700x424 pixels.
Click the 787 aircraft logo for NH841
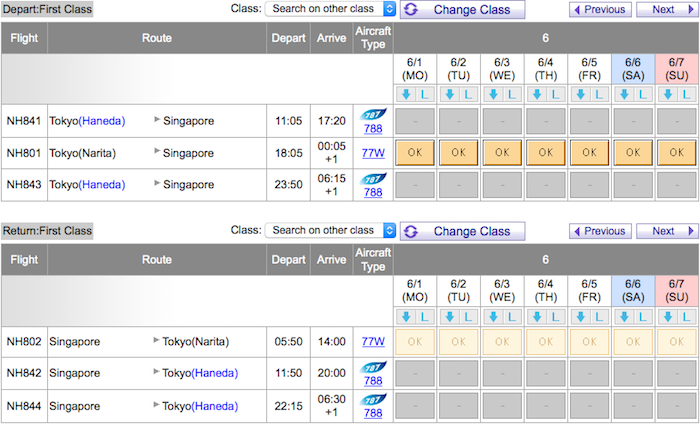coord(373,114)
